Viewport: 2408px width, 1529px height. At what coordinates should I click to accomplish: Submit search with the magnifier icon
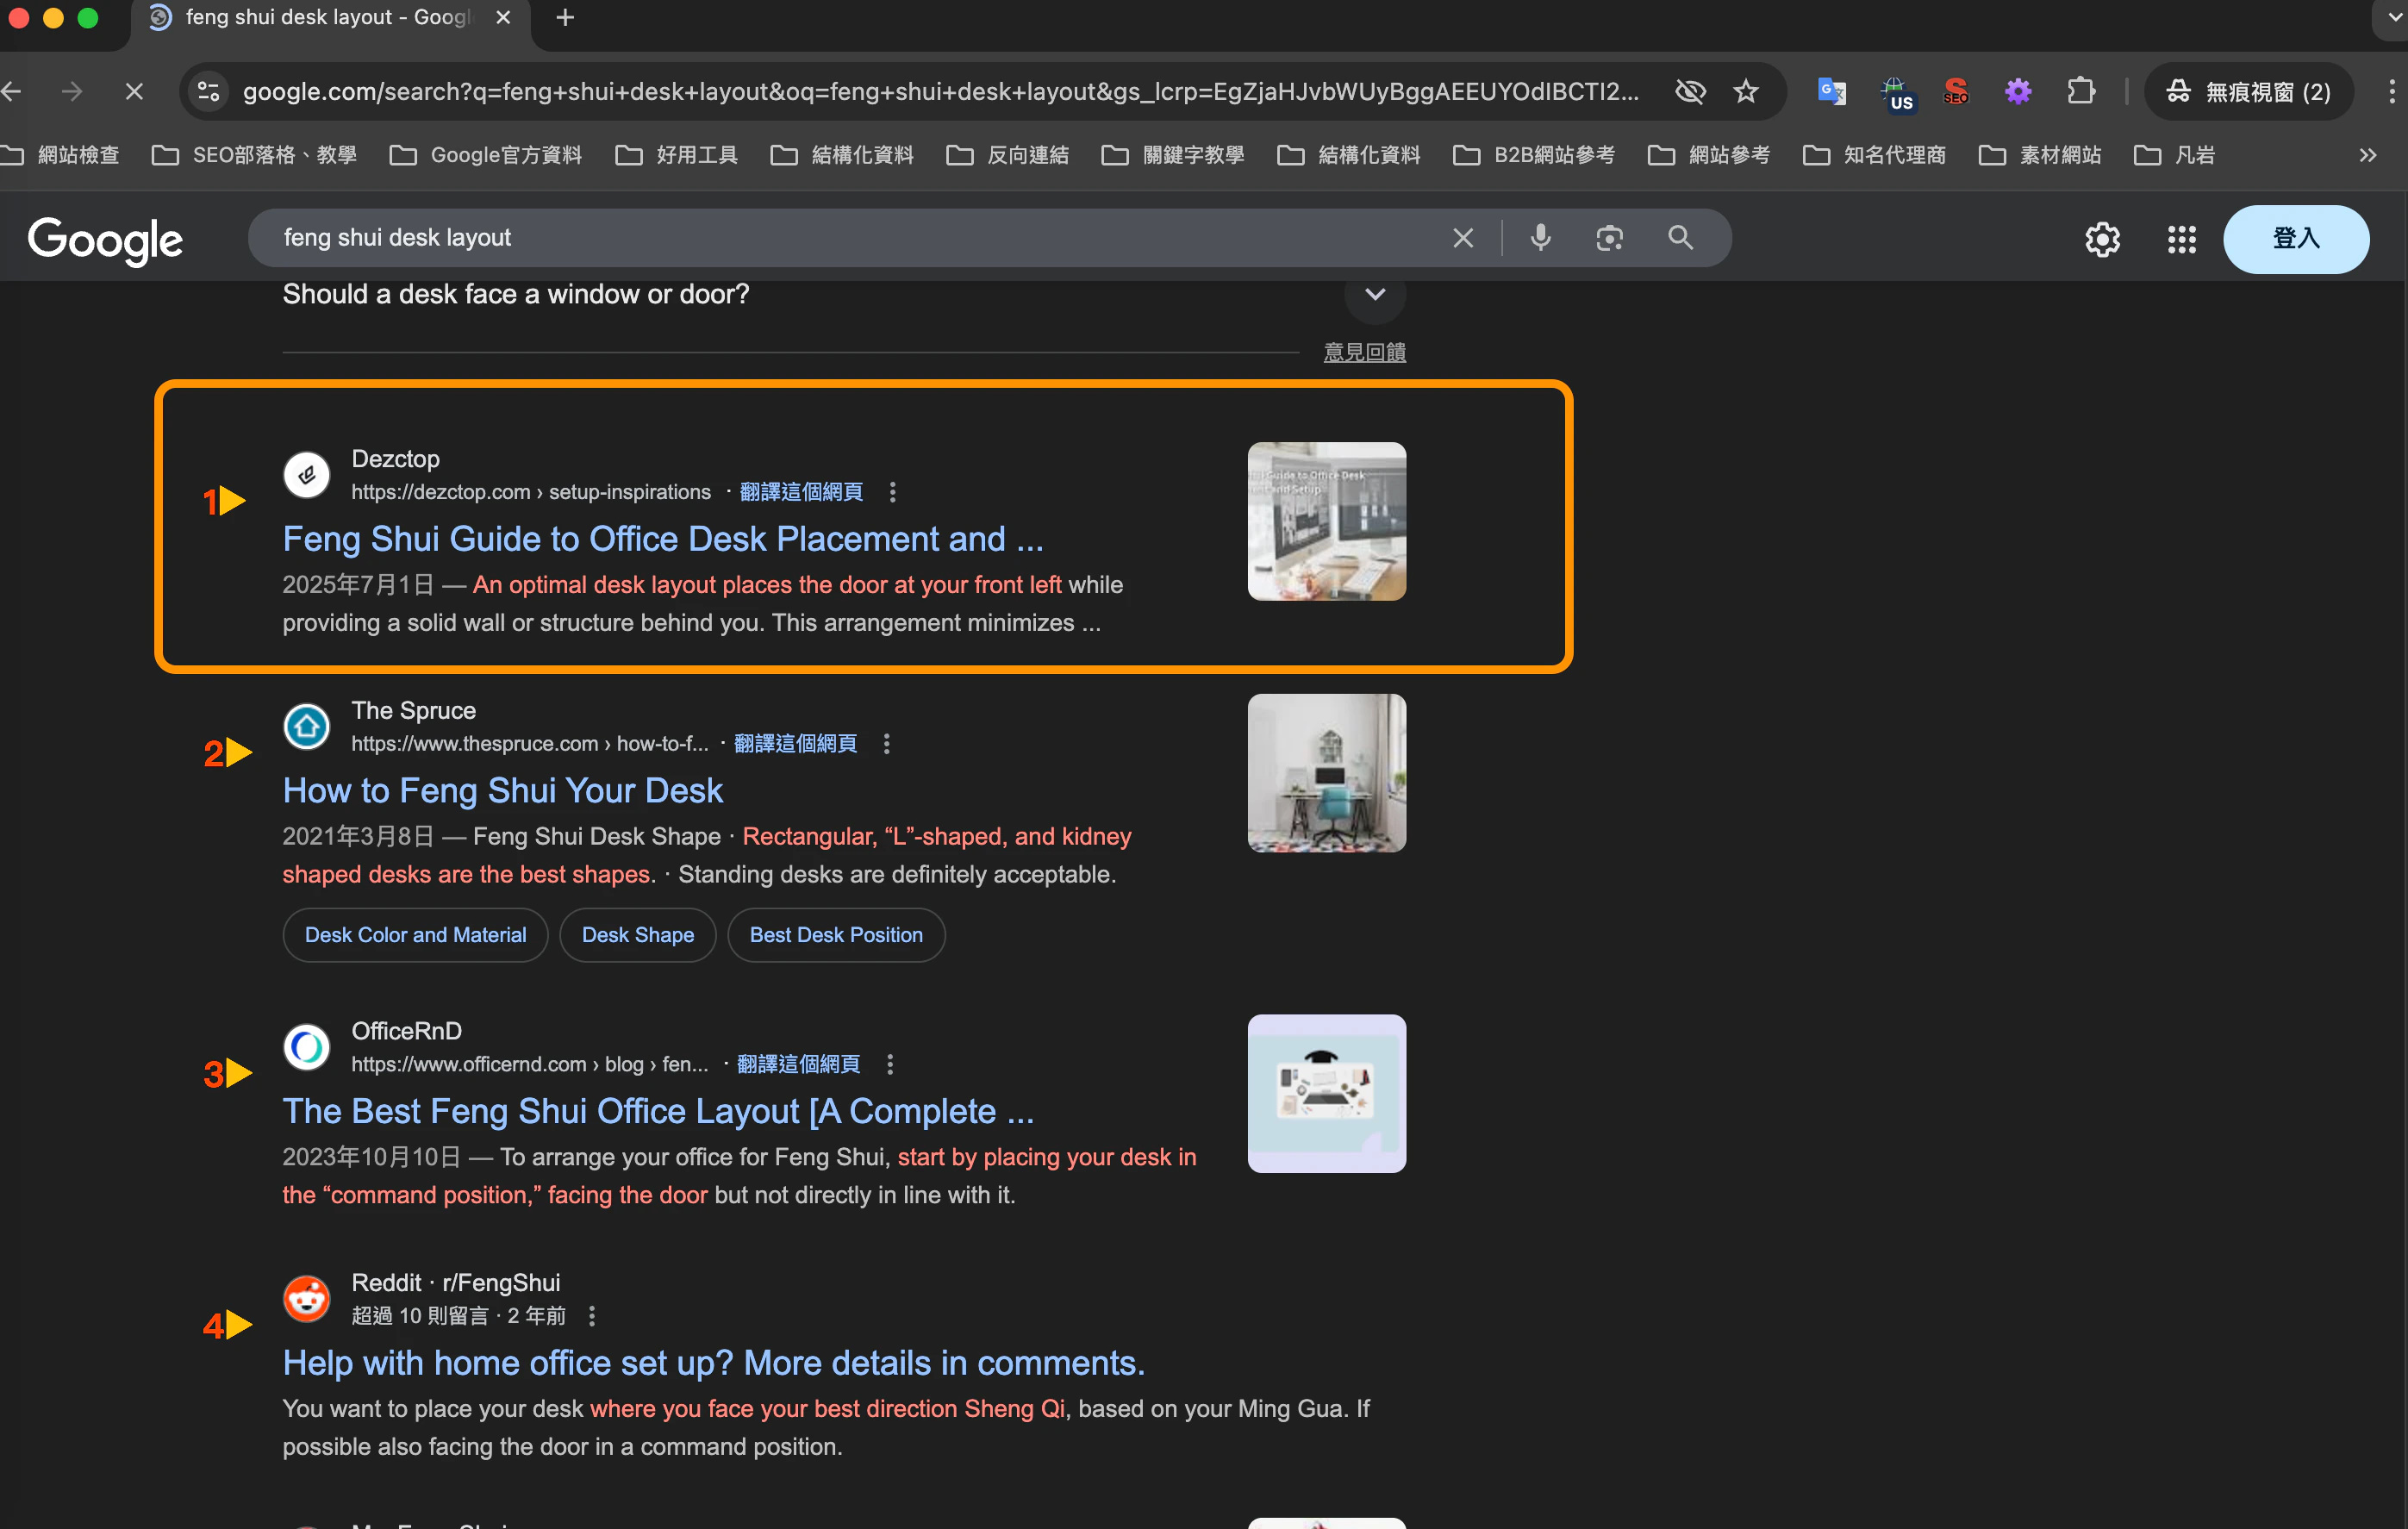tap(1681, 238)
